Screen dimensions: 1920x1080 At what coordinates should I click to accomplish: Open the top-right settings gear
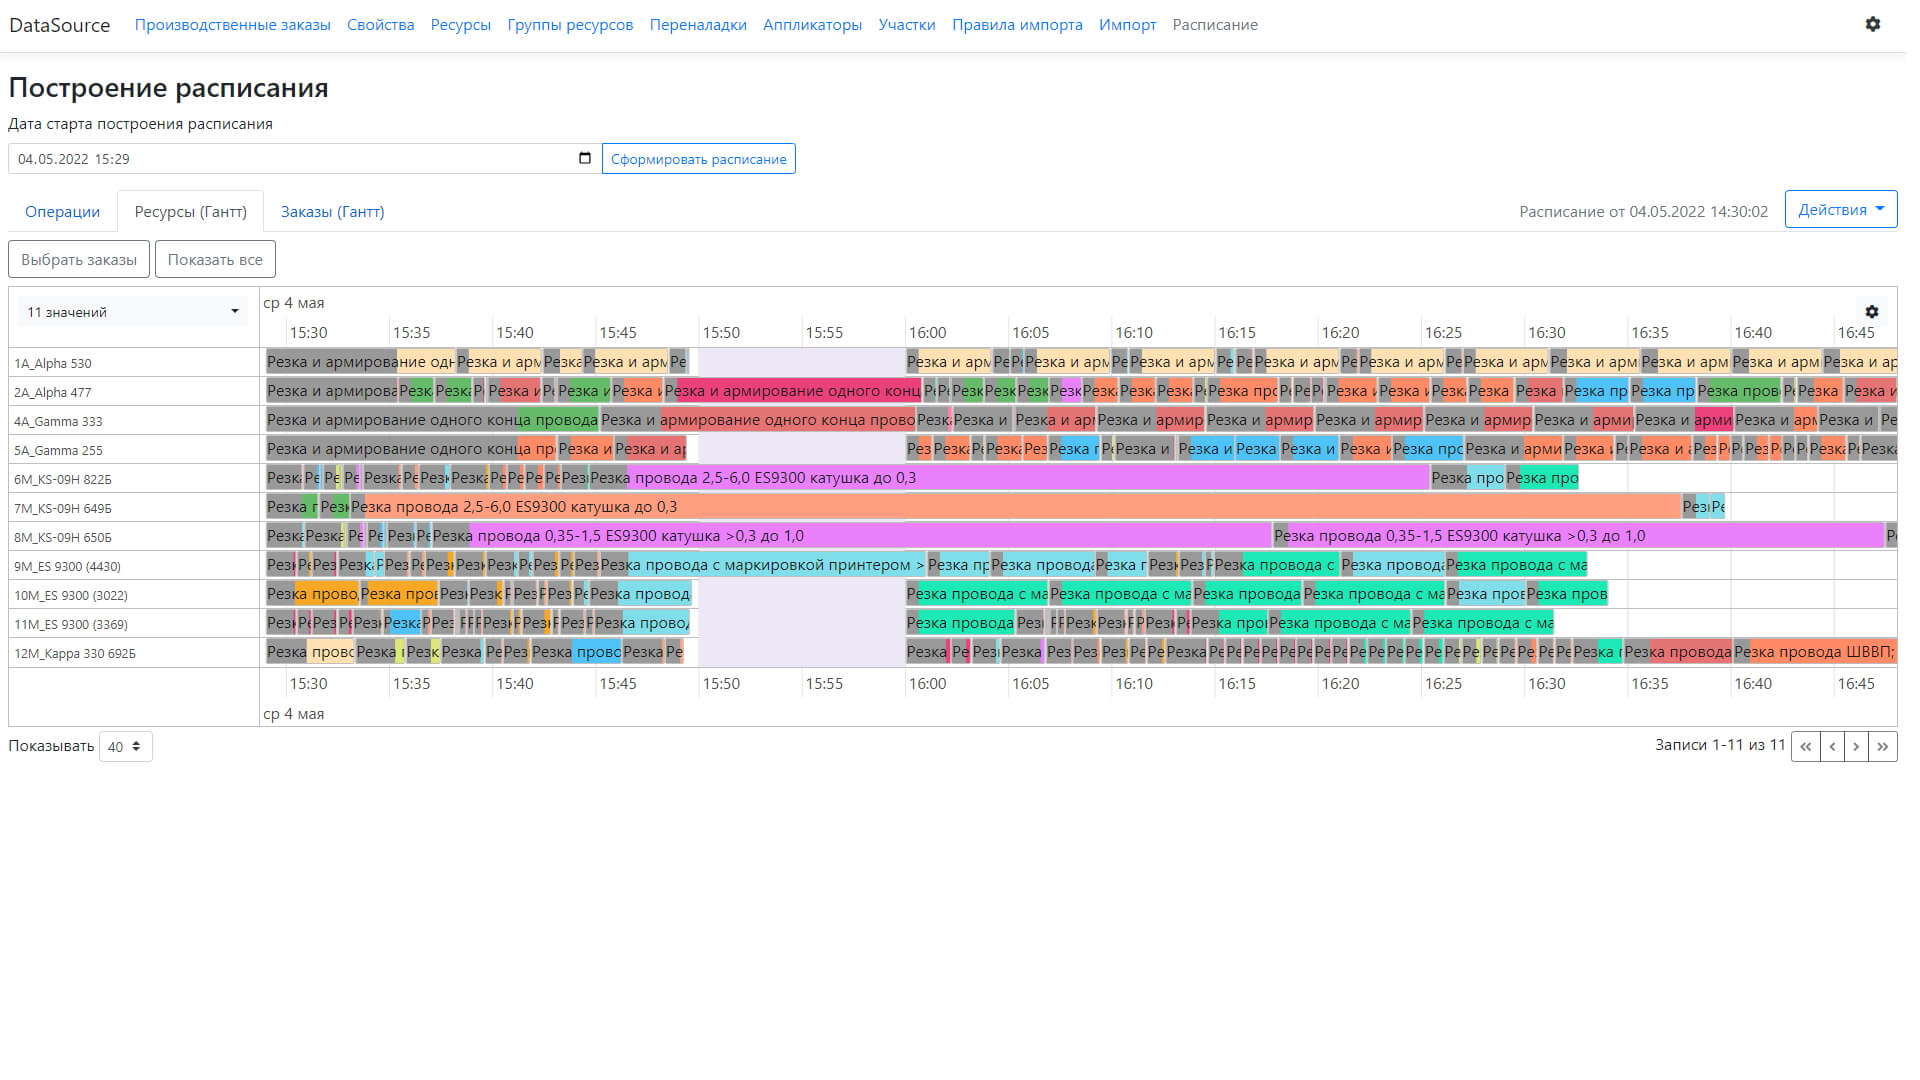1872,24
